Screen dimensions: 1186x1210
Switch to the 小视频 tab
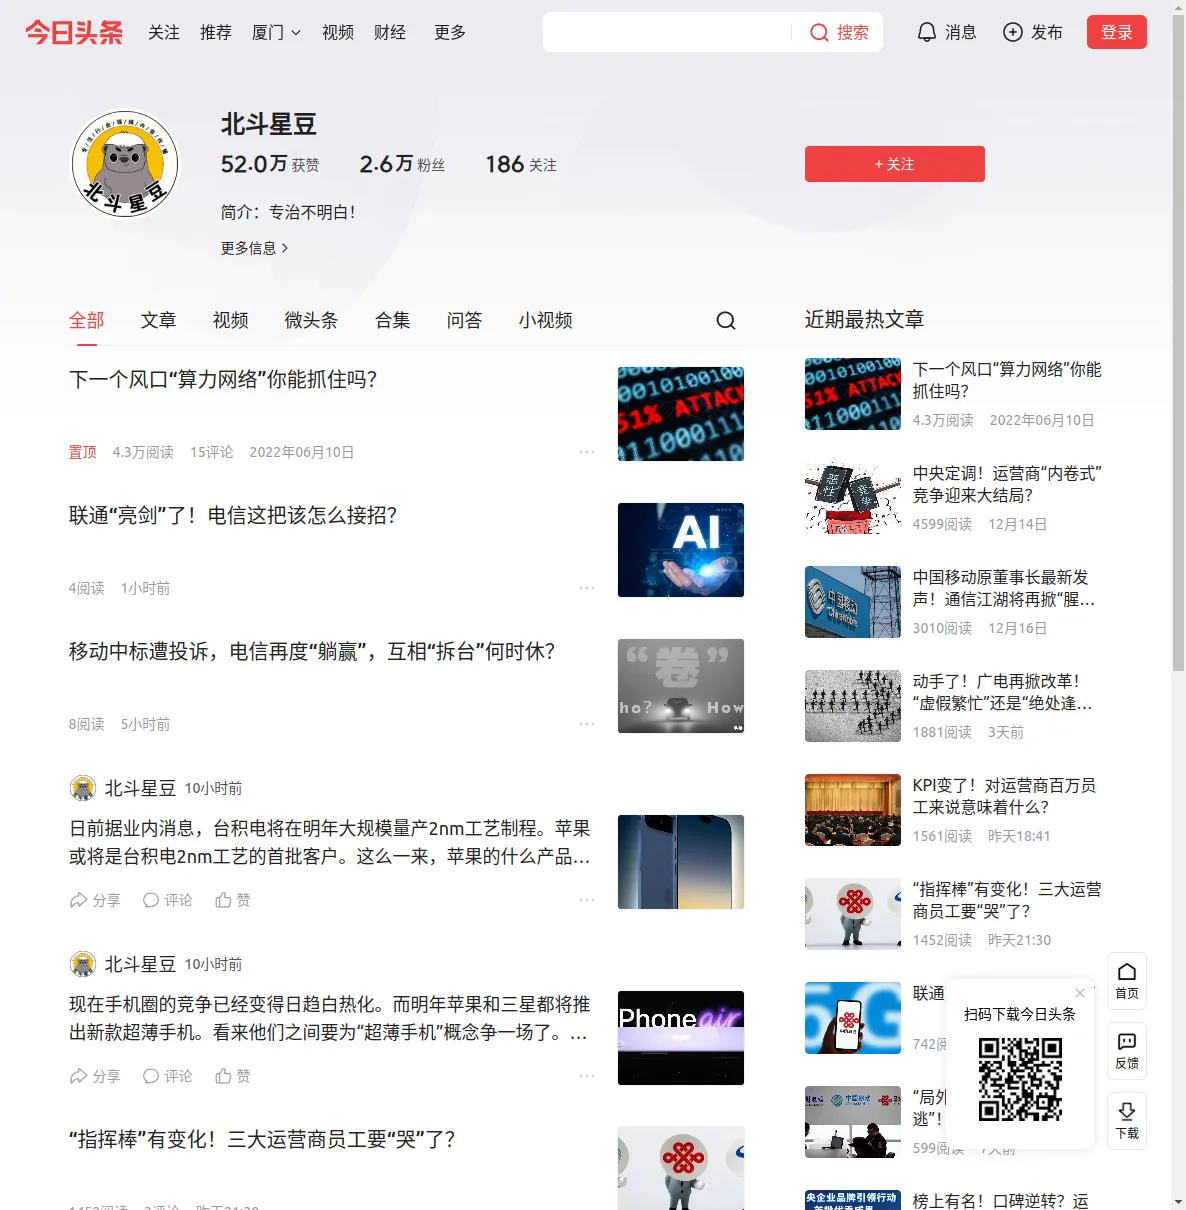point(546,320)
